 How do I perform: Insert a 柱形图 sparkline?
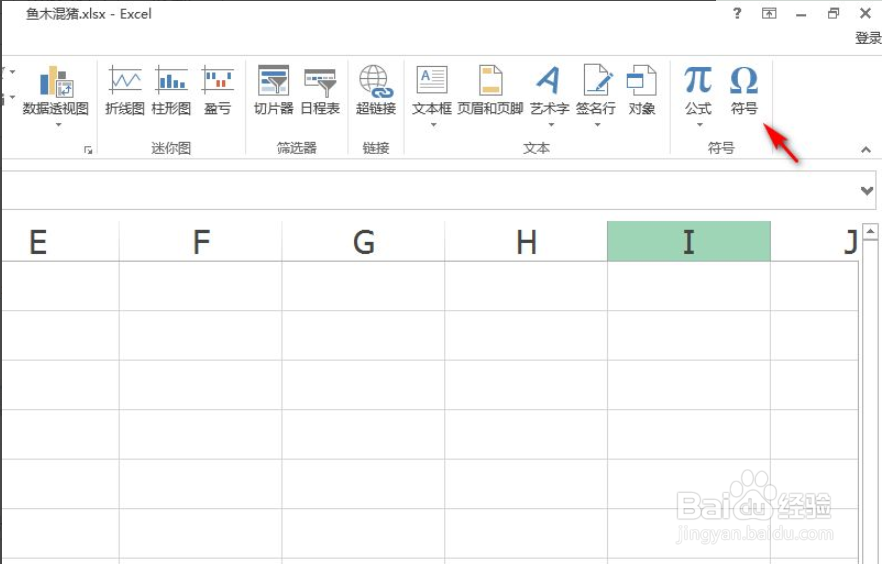point(171,88)
